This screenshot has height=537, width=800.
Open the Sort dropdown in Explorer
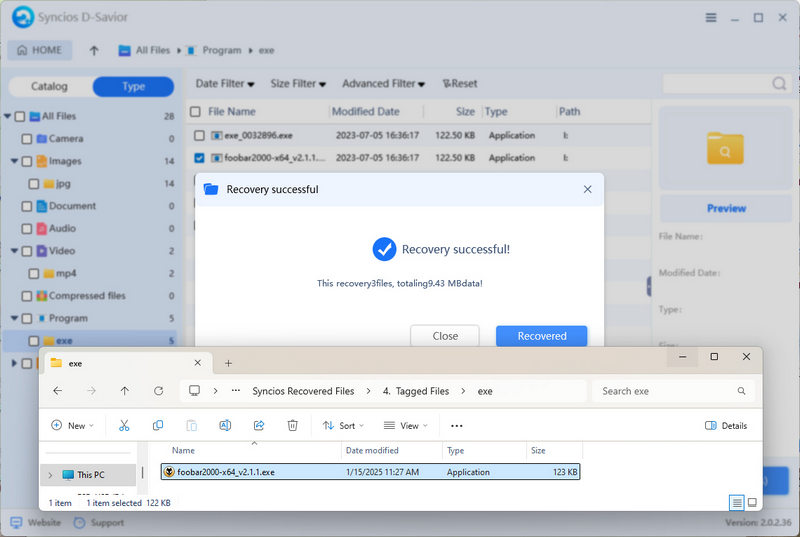pos(343,425)
